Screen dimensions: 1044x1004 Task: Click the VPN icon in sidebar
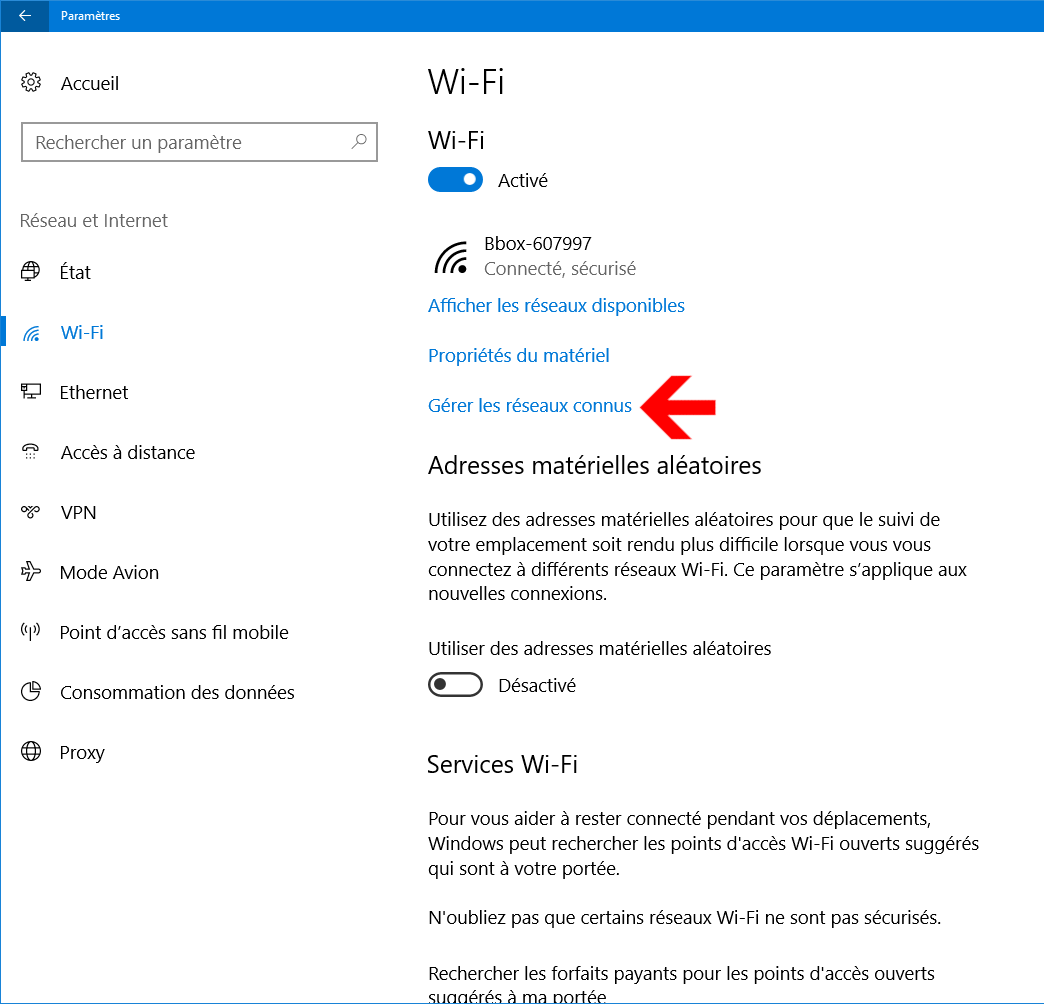pos(31,512)
